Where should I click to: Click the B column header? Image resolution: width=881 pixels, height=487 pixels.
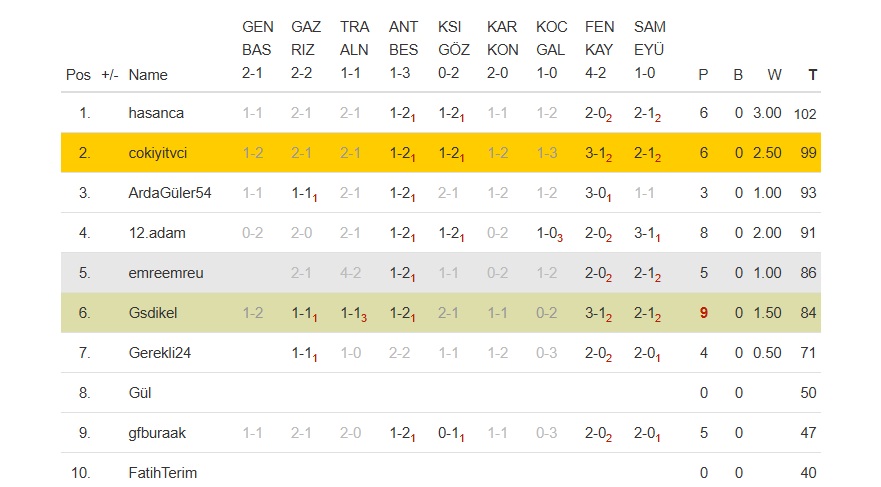pos(738,75)
